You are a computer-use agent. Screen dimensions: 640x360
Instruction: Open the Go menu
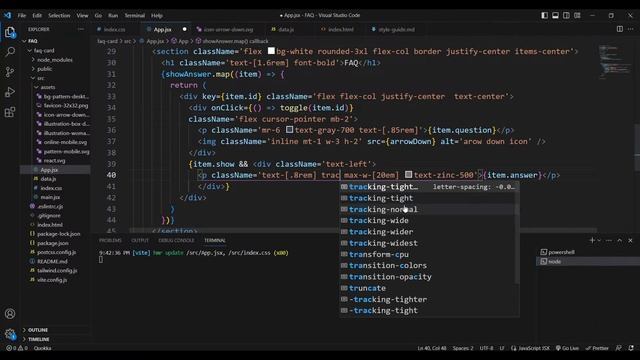(98, 16)
